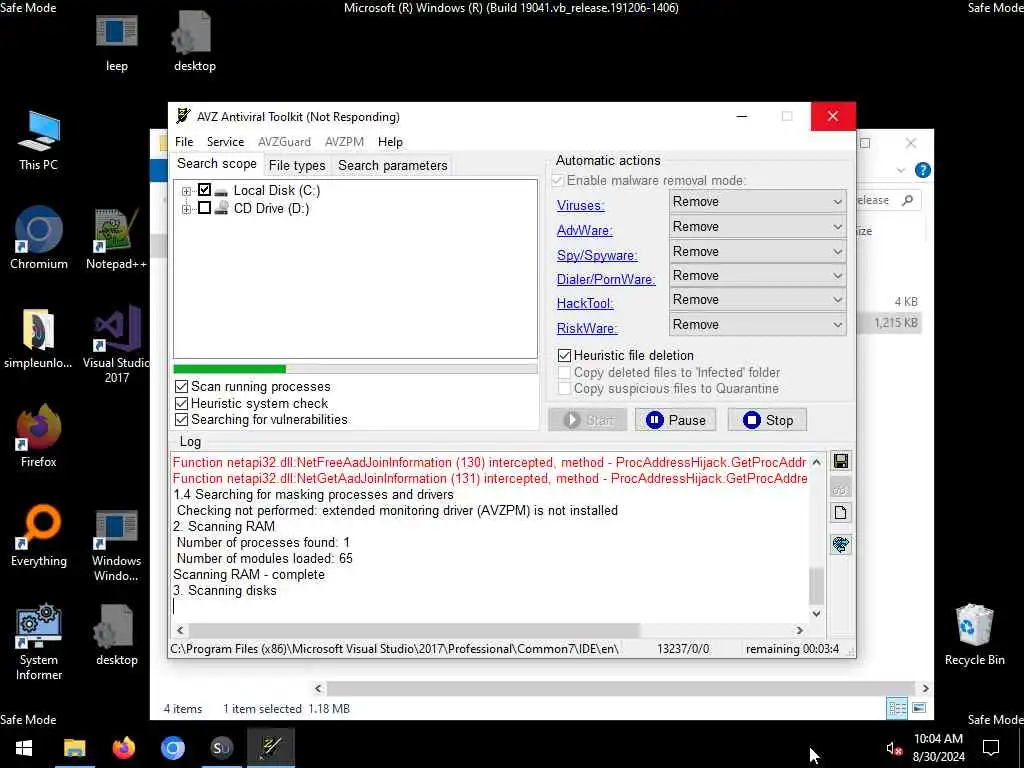This screenshot has height=768, width=1024.
Task: Select the simpleunlo... desktop icon
Action: (x=38, y=338)
